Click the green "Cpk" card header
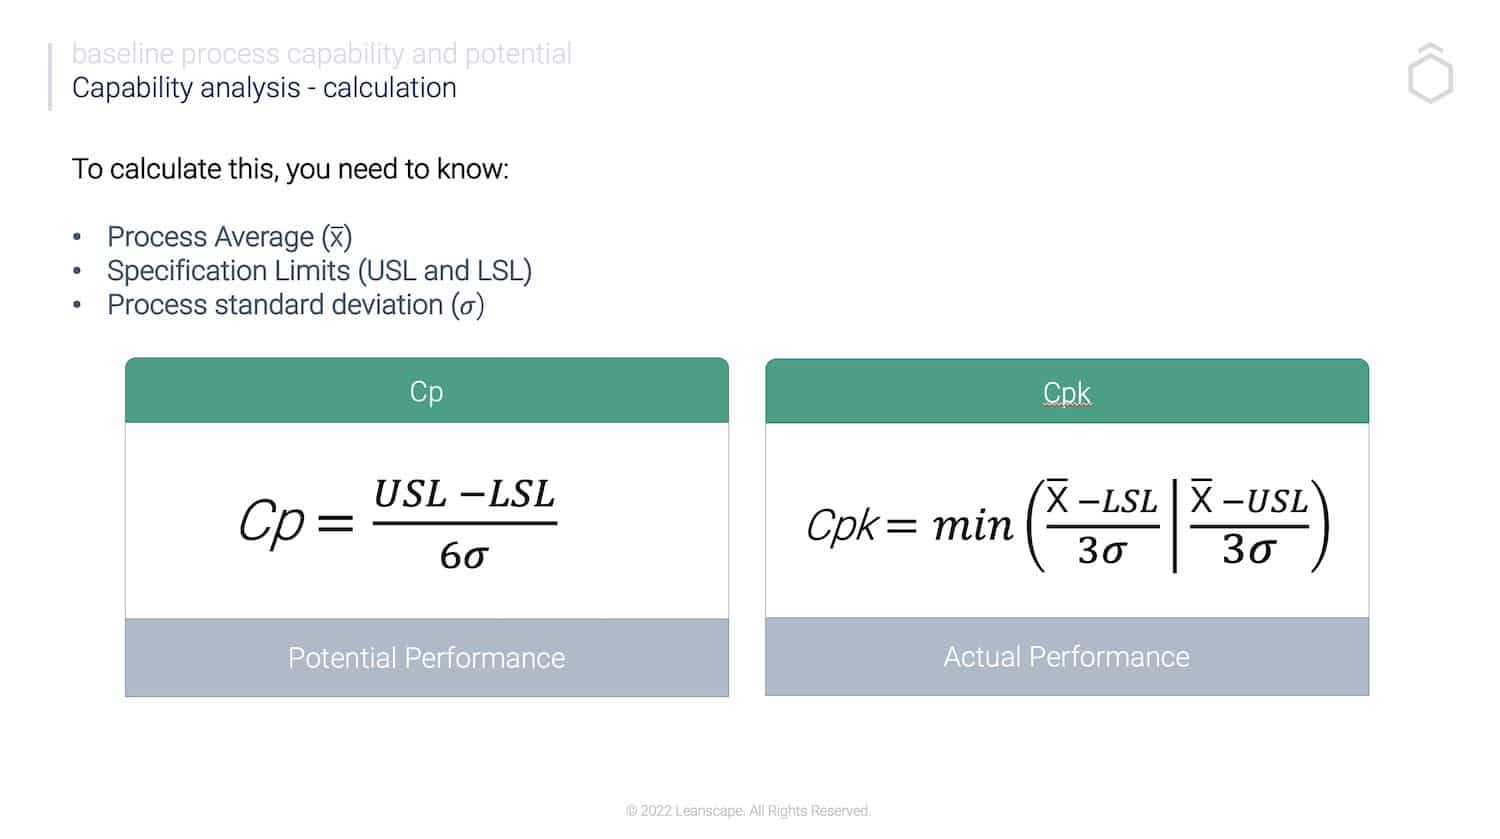This screenshot has height=839, width=1500. 1066,392
